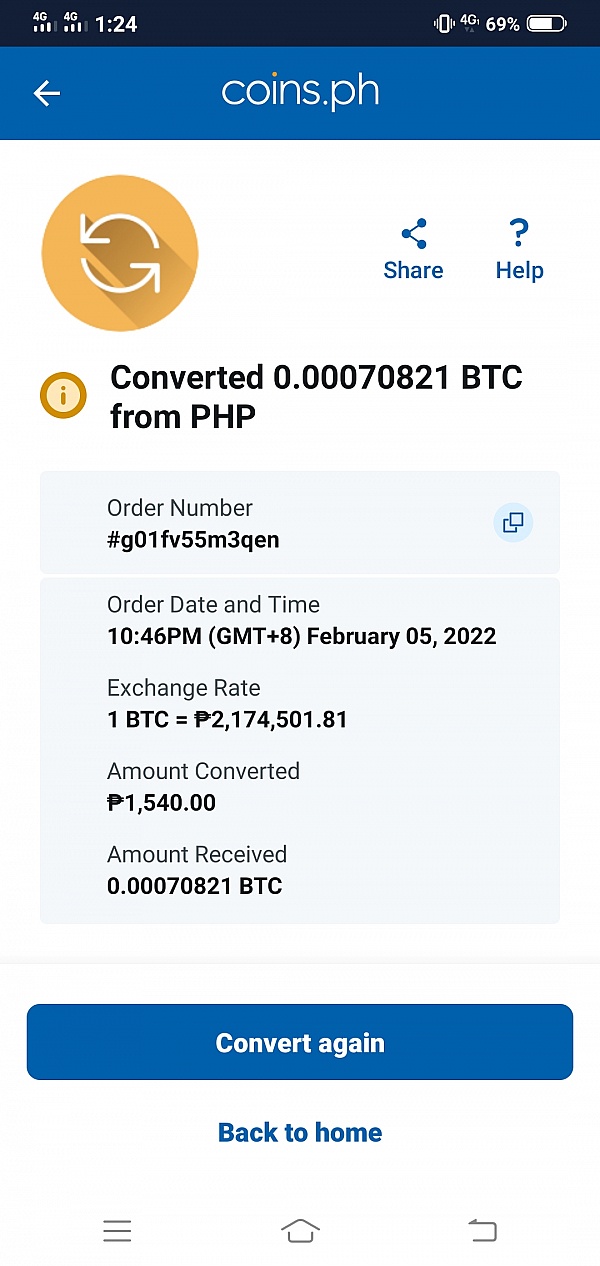Tap the exchange rate value
Screen dimensions: 600x1266
[227, 719]
